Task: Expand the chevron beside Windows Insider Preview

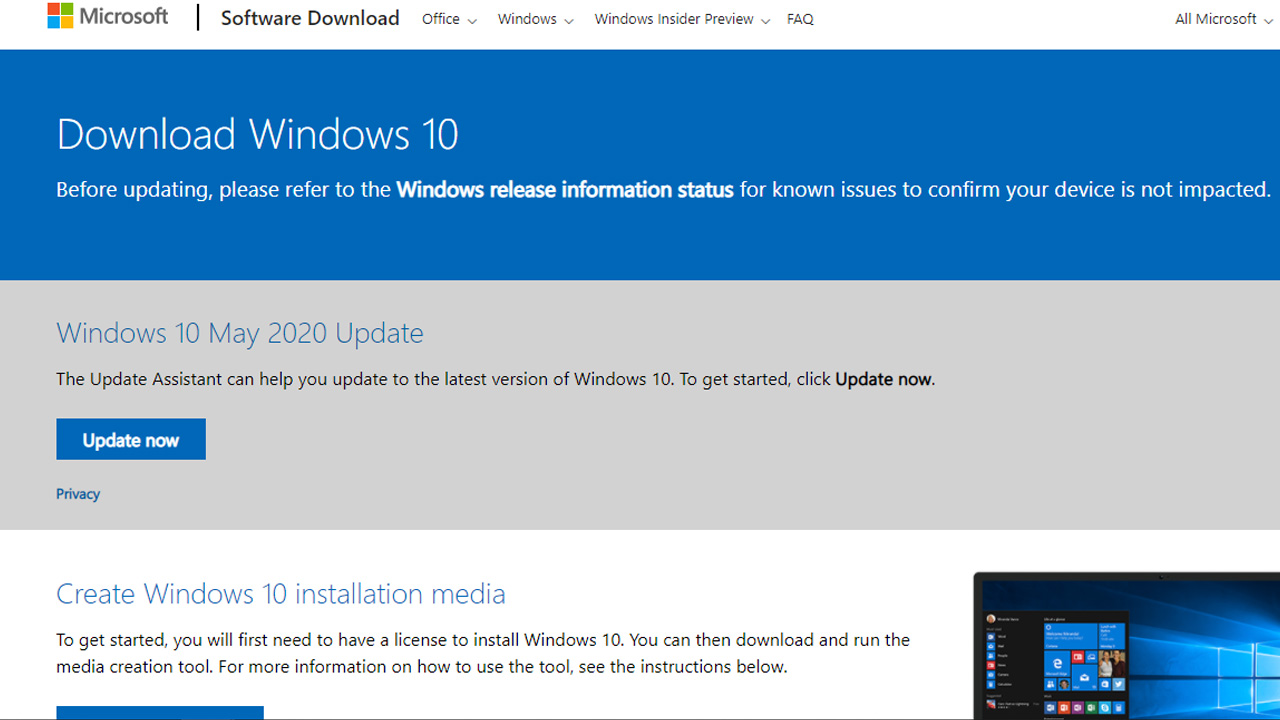Action: click(x=766, y=20)
